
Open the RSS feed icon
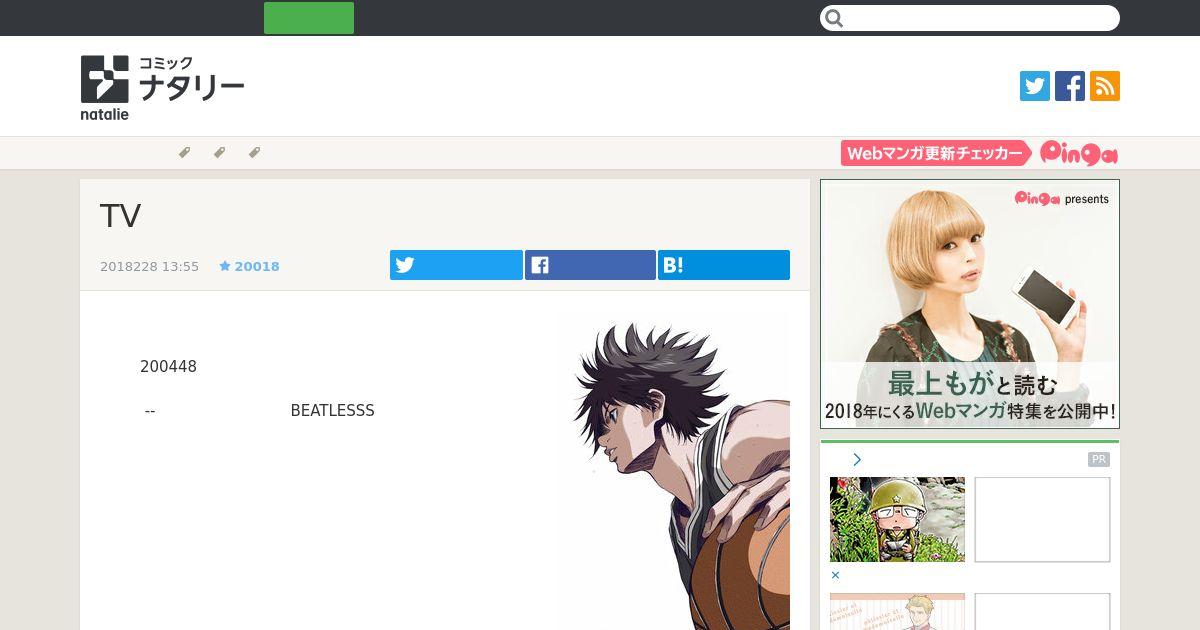1105,86
